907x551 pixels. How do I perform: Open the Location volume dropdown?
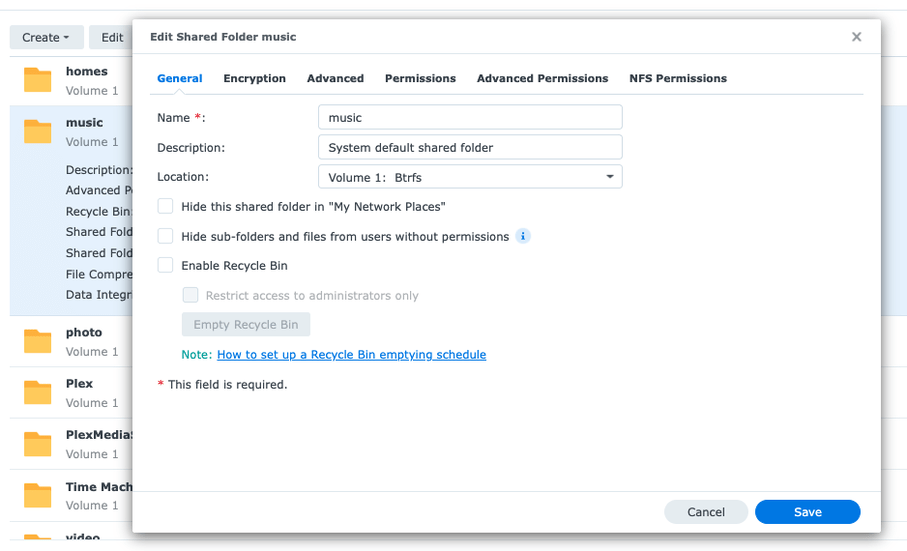pos(470,177)
